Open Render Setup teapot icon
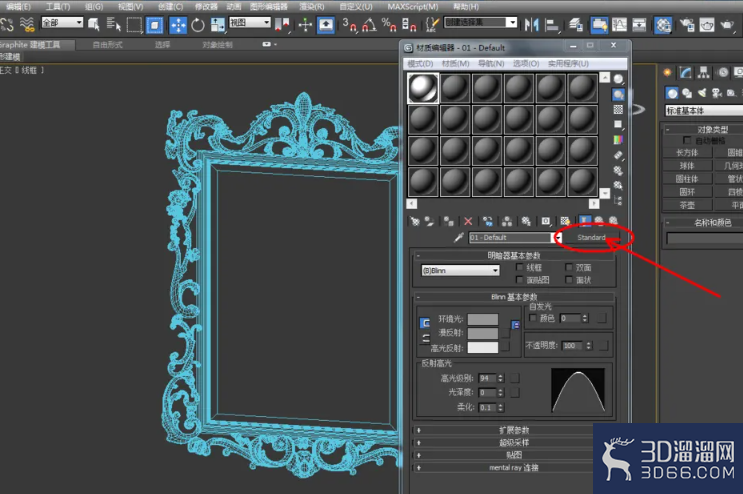The image size is (743, 494). click(x=687, y=25)
